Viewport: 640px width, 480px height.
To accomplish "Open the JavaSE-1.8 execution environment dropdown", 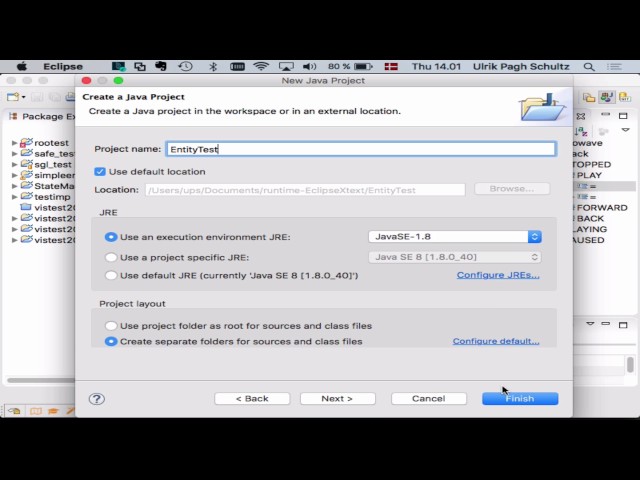I will (455, 237).
